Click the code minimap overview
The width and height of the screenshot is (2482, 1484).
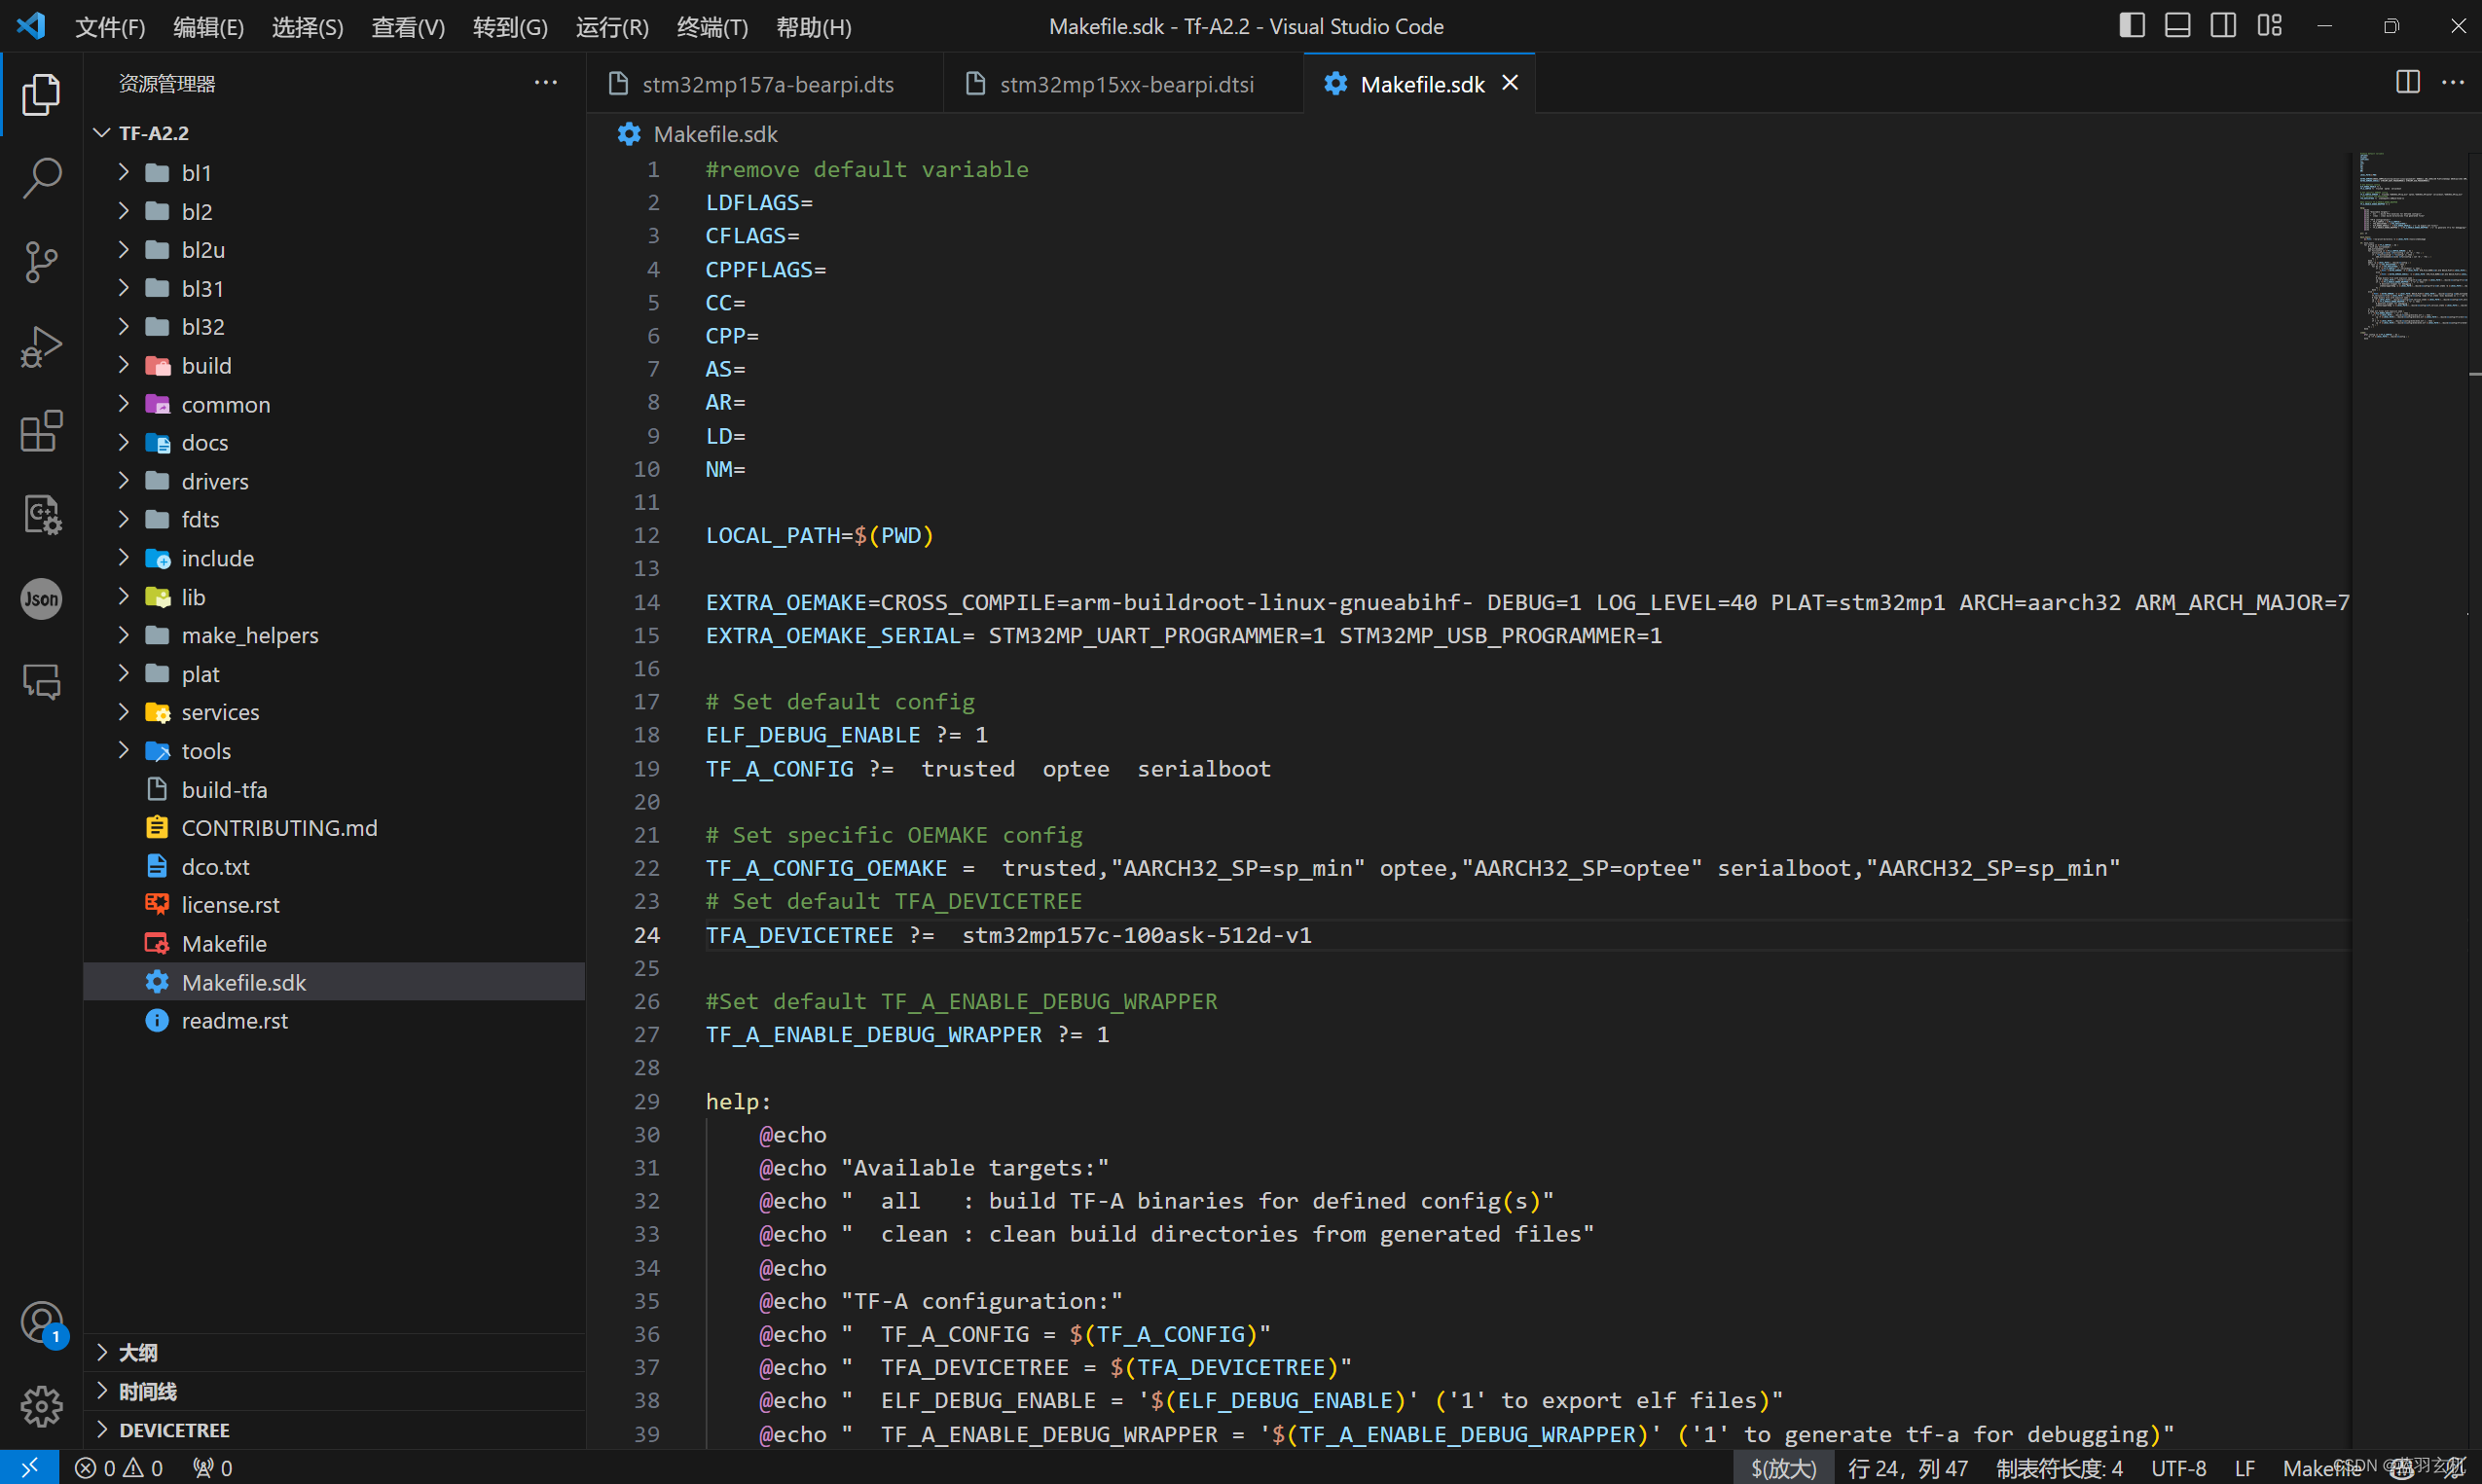[2413, 246]
